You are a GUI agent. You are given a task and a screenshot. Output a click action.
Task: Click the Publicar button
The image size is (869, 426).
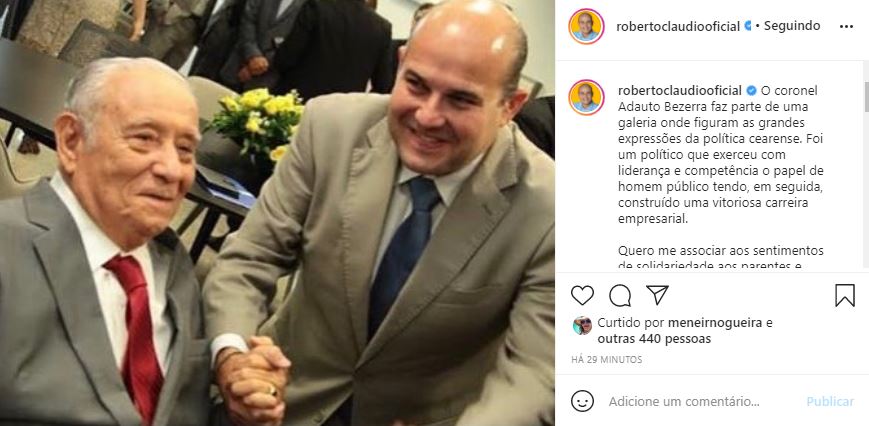[x=830, y=402]
